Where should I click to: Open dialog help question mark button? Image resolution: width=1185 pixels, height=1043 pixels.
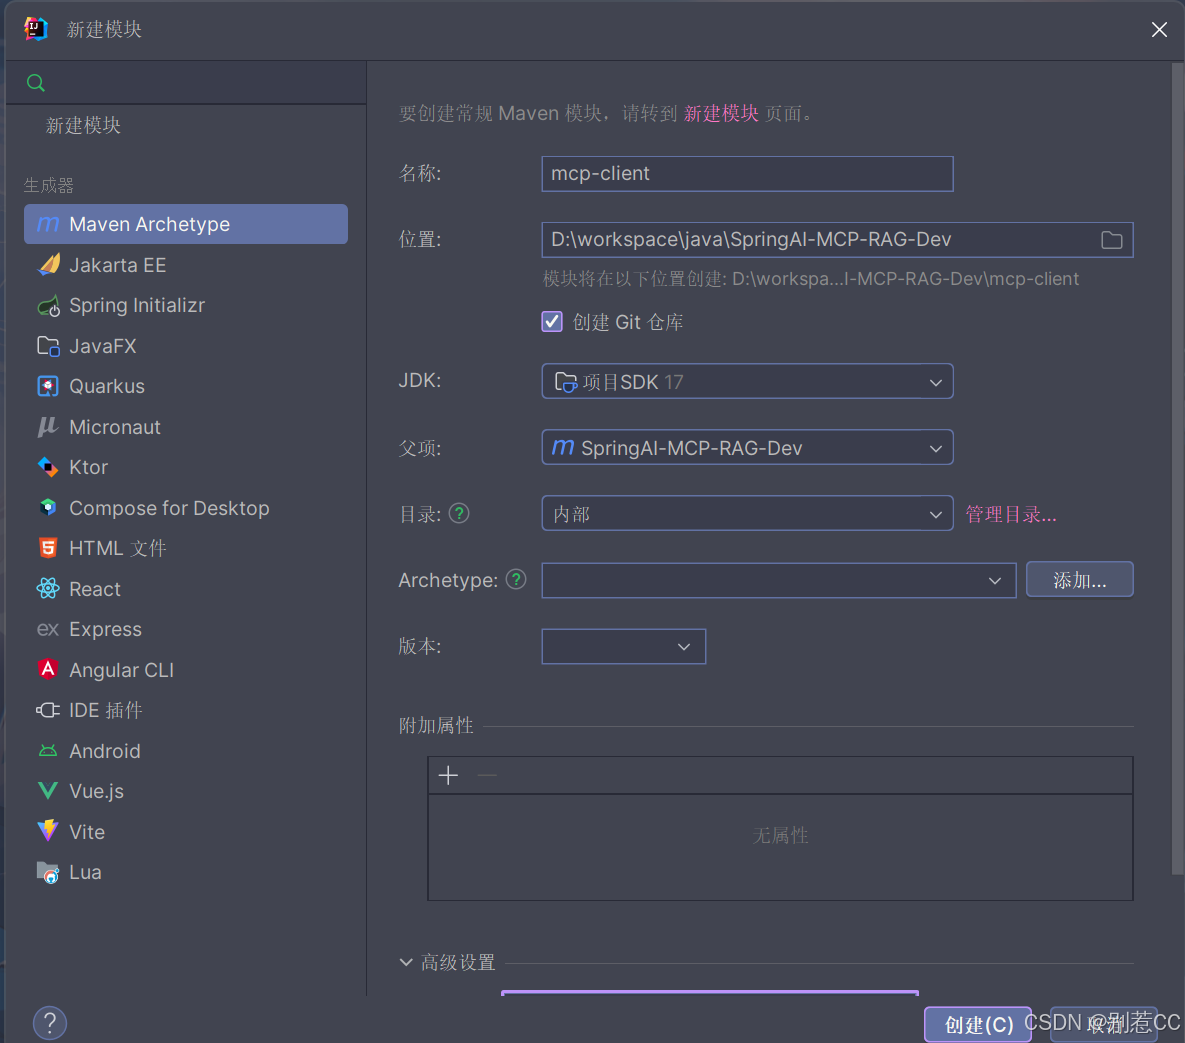pyautogui.click(x=50, y=1023)
